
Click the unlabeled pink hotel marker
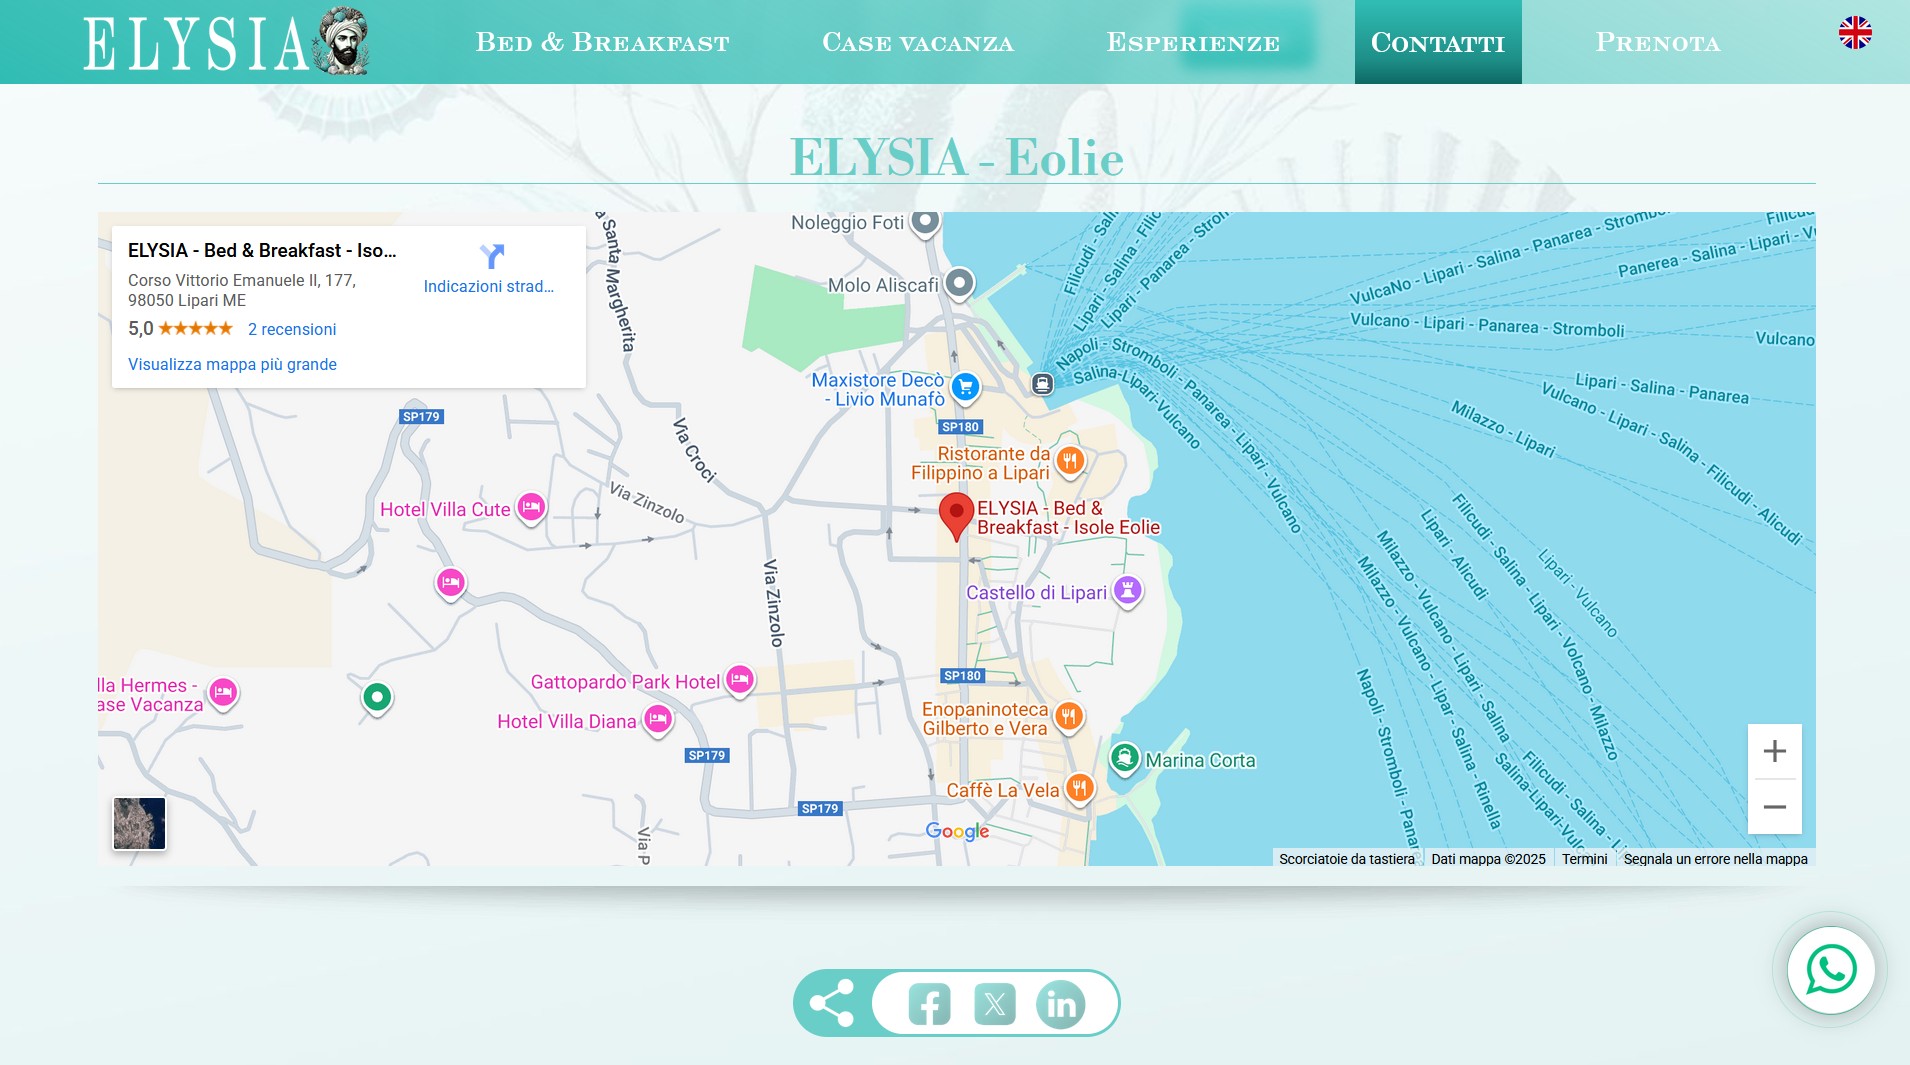(451, 582)
